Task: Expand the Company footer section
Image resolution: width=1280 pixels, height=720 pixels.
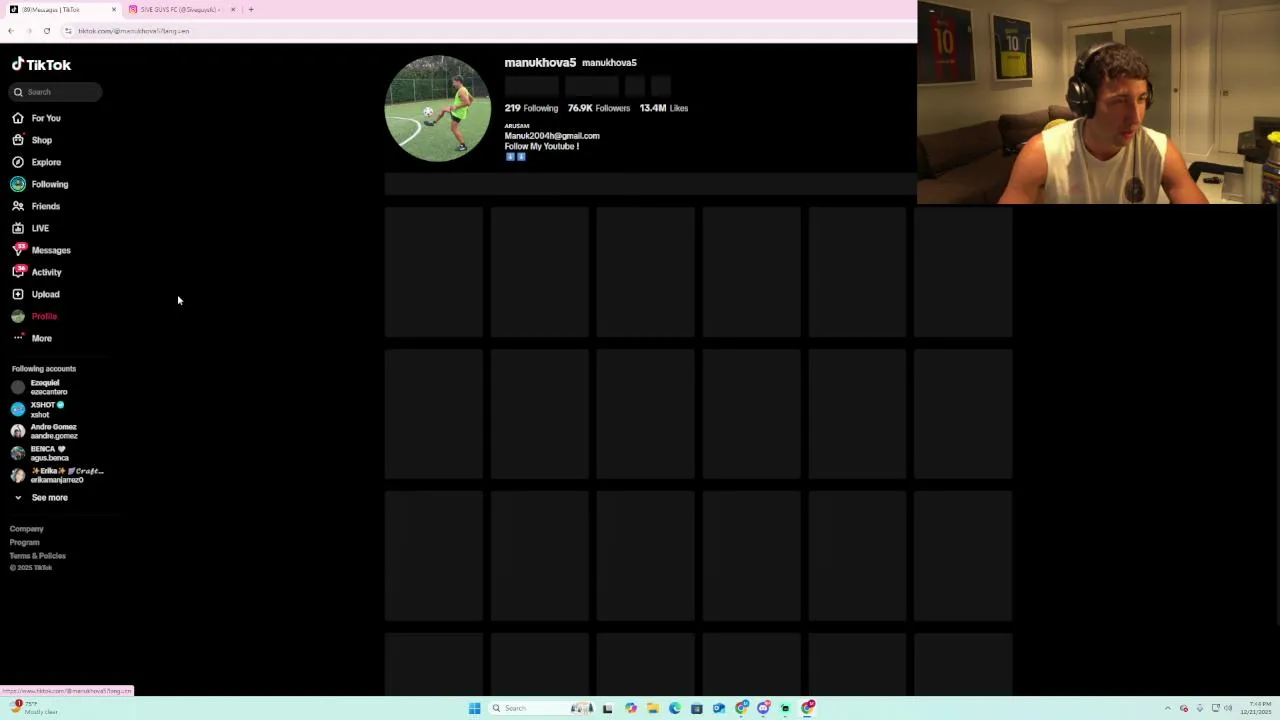Action: (x=27, y=529)
